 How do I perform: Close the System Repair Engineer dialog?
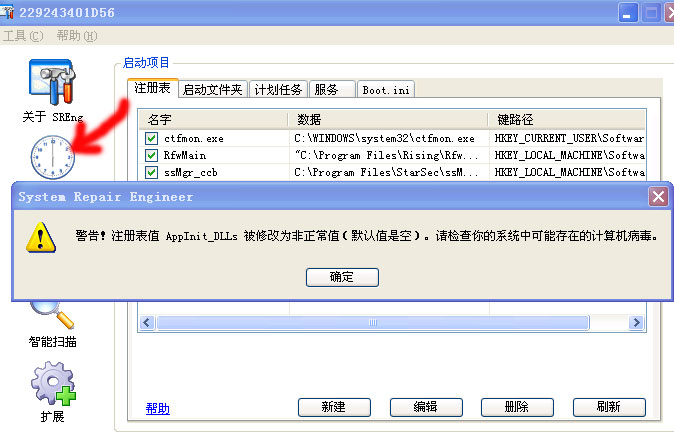[658, 197]
